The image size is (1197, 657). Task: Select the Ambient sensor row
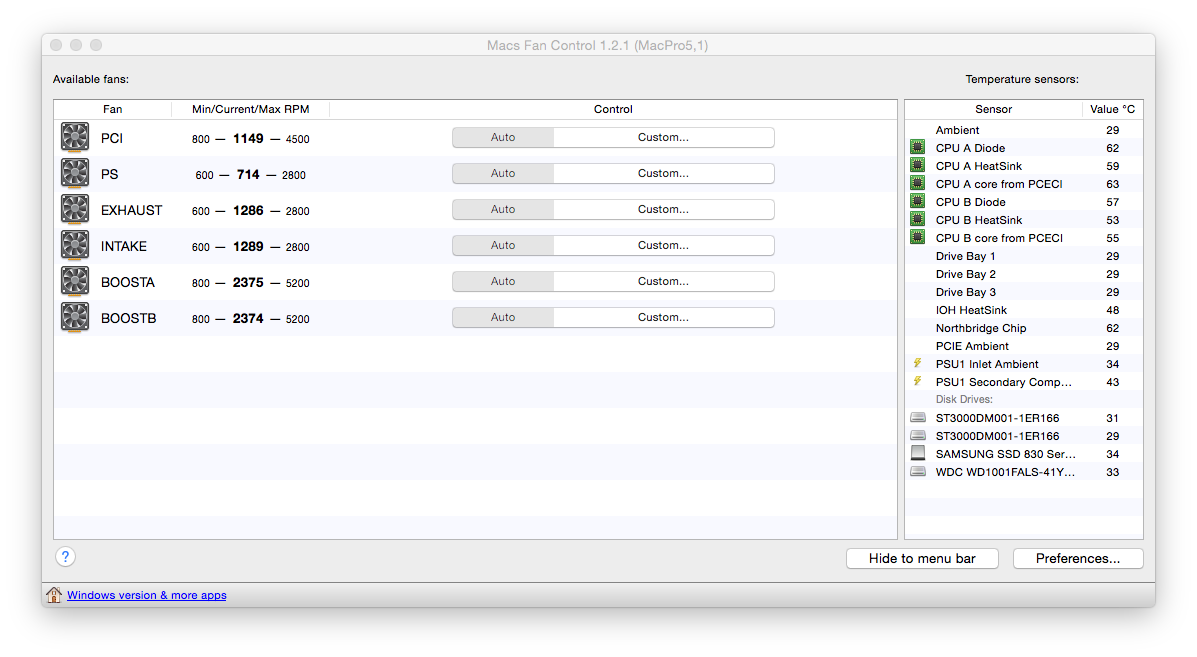tap(1024, 130)
